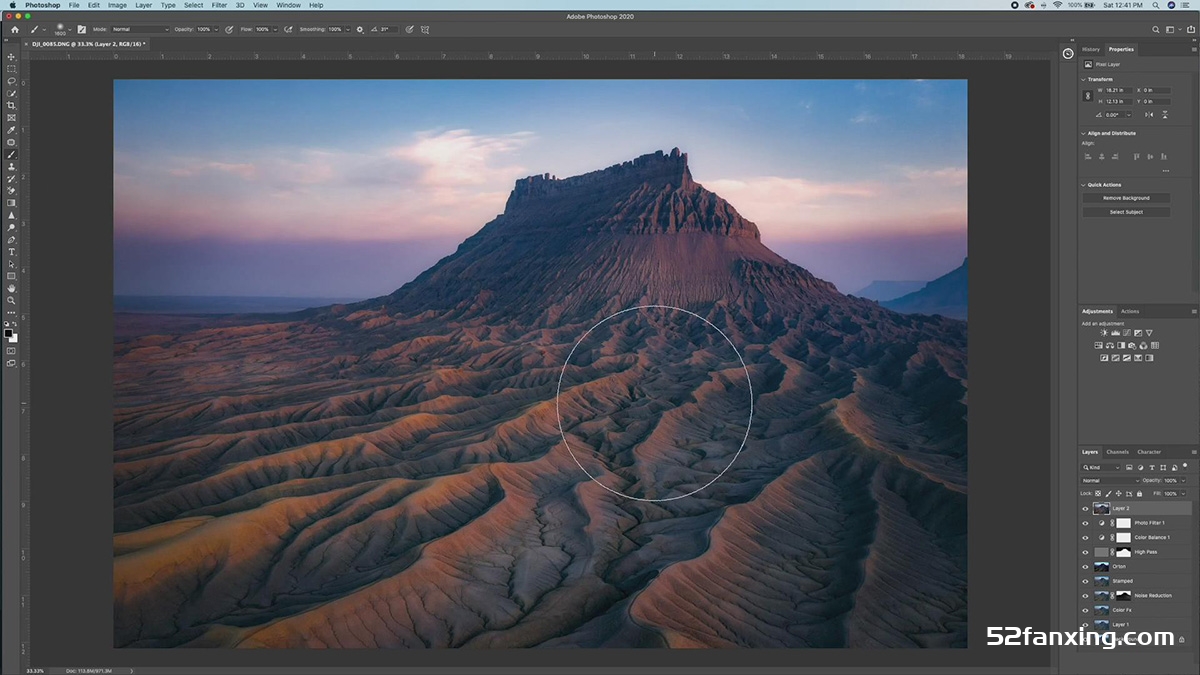Viewport: 1200px width, 675px height.
Task: Select the Zoom tool in toolbar
Action: [x=12, y=300]
